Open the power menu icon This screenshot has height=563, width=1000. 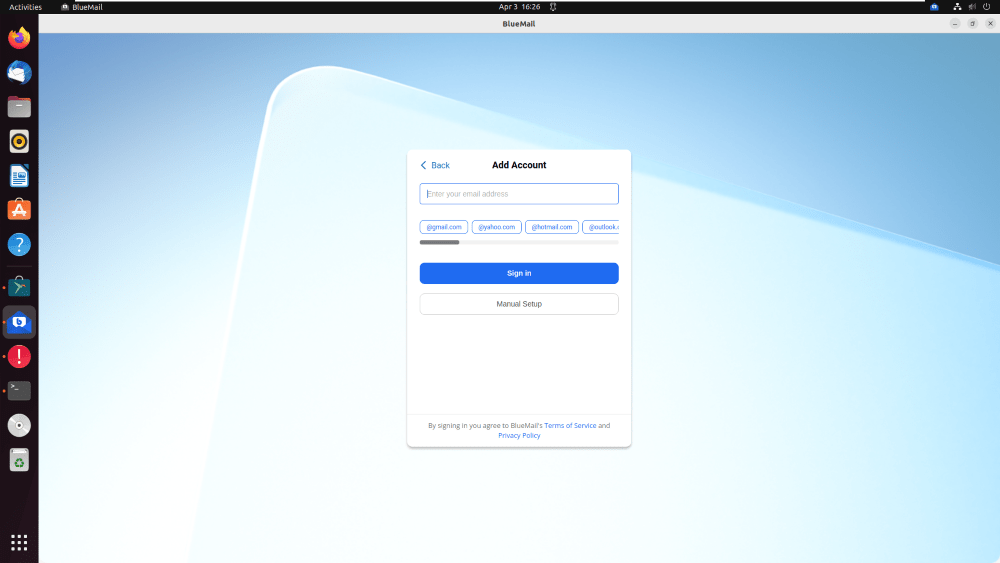[987, 7]
